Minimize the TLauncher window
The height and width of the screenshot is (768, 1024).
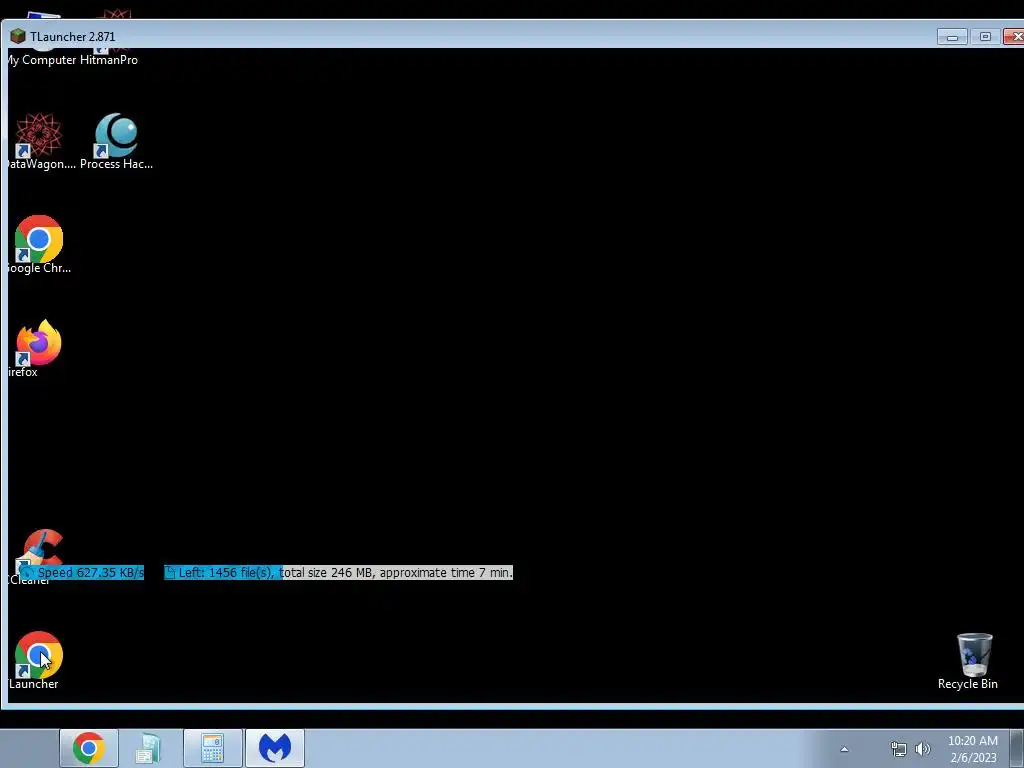[952, 37]
